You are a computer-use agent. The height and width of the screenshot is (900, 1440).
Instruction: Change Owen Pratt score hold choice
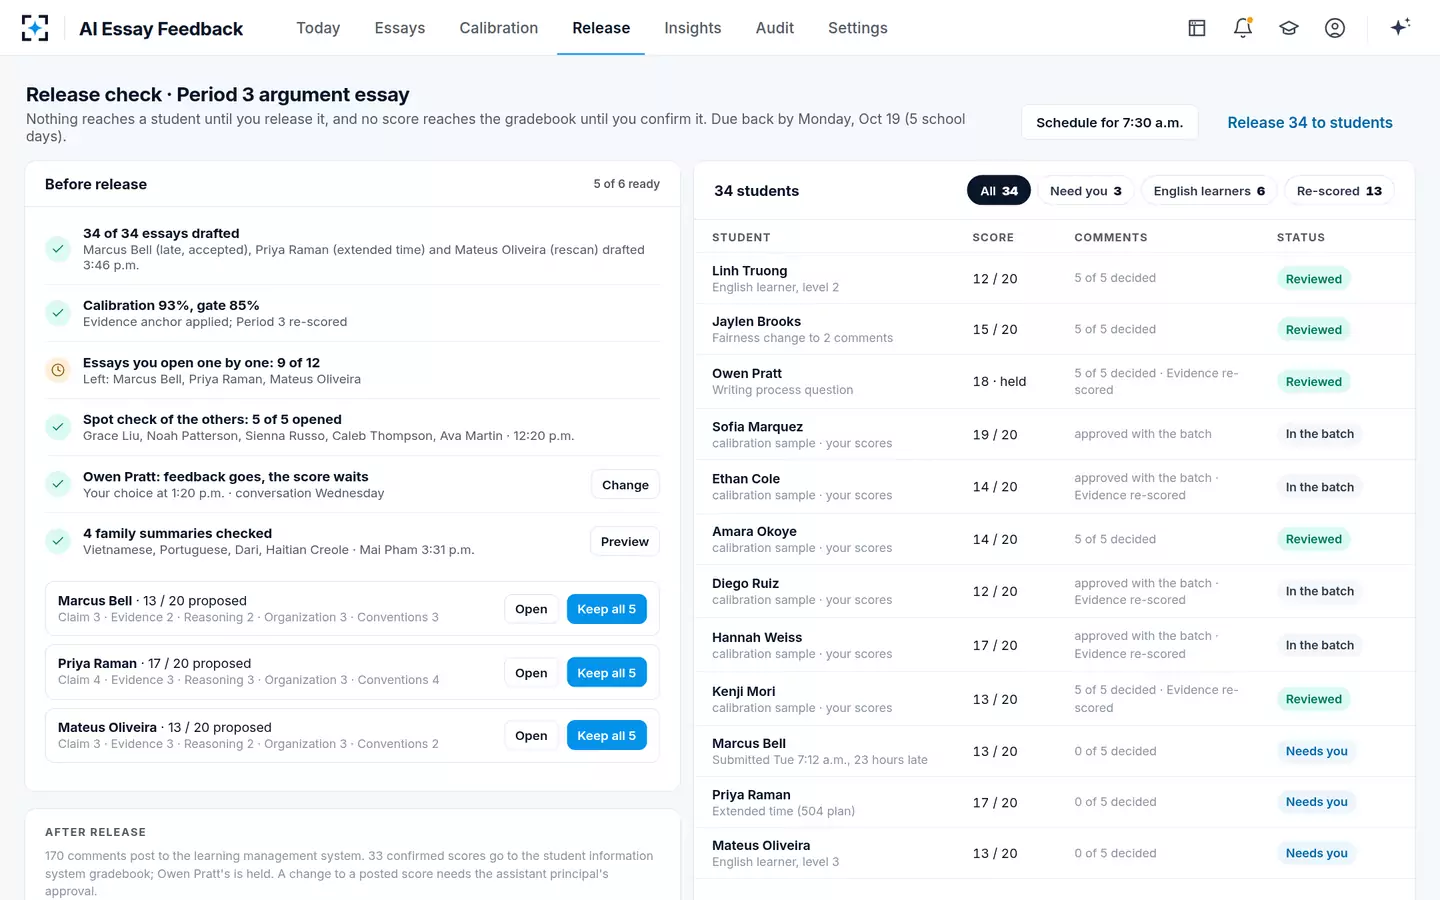[625, 485]
